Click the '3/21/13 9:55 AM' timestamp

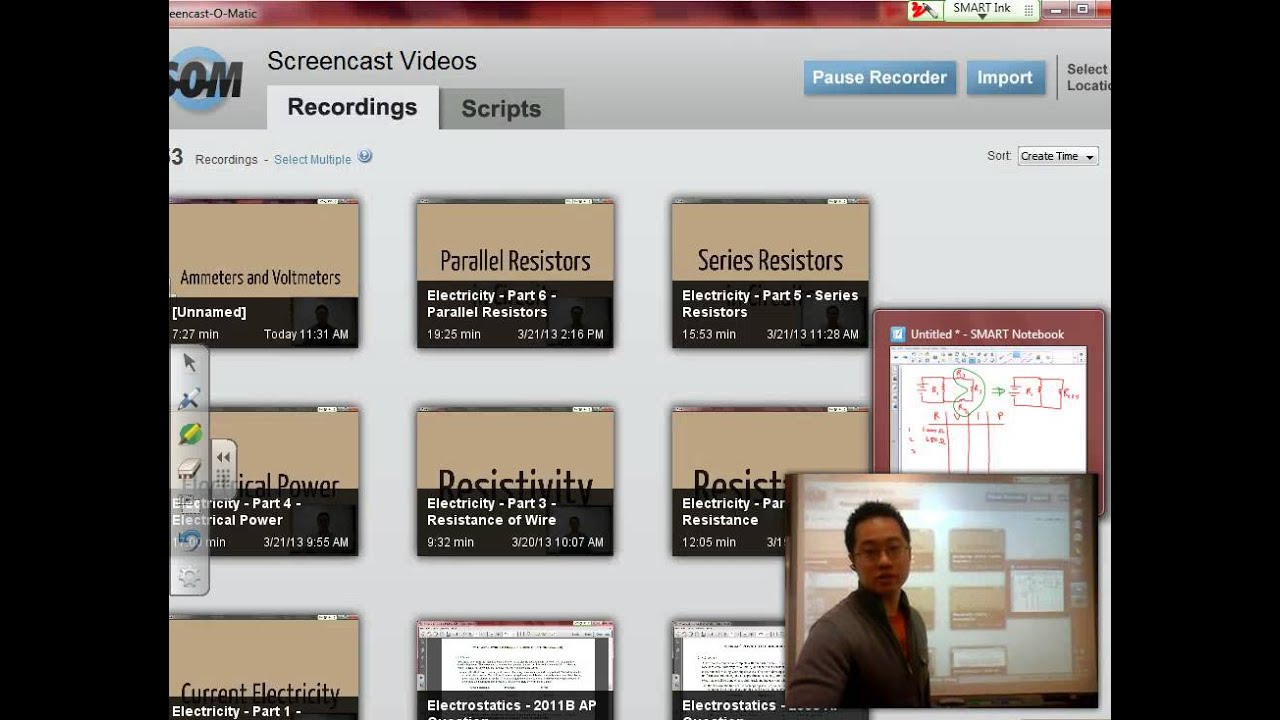(x=306, y=543)
